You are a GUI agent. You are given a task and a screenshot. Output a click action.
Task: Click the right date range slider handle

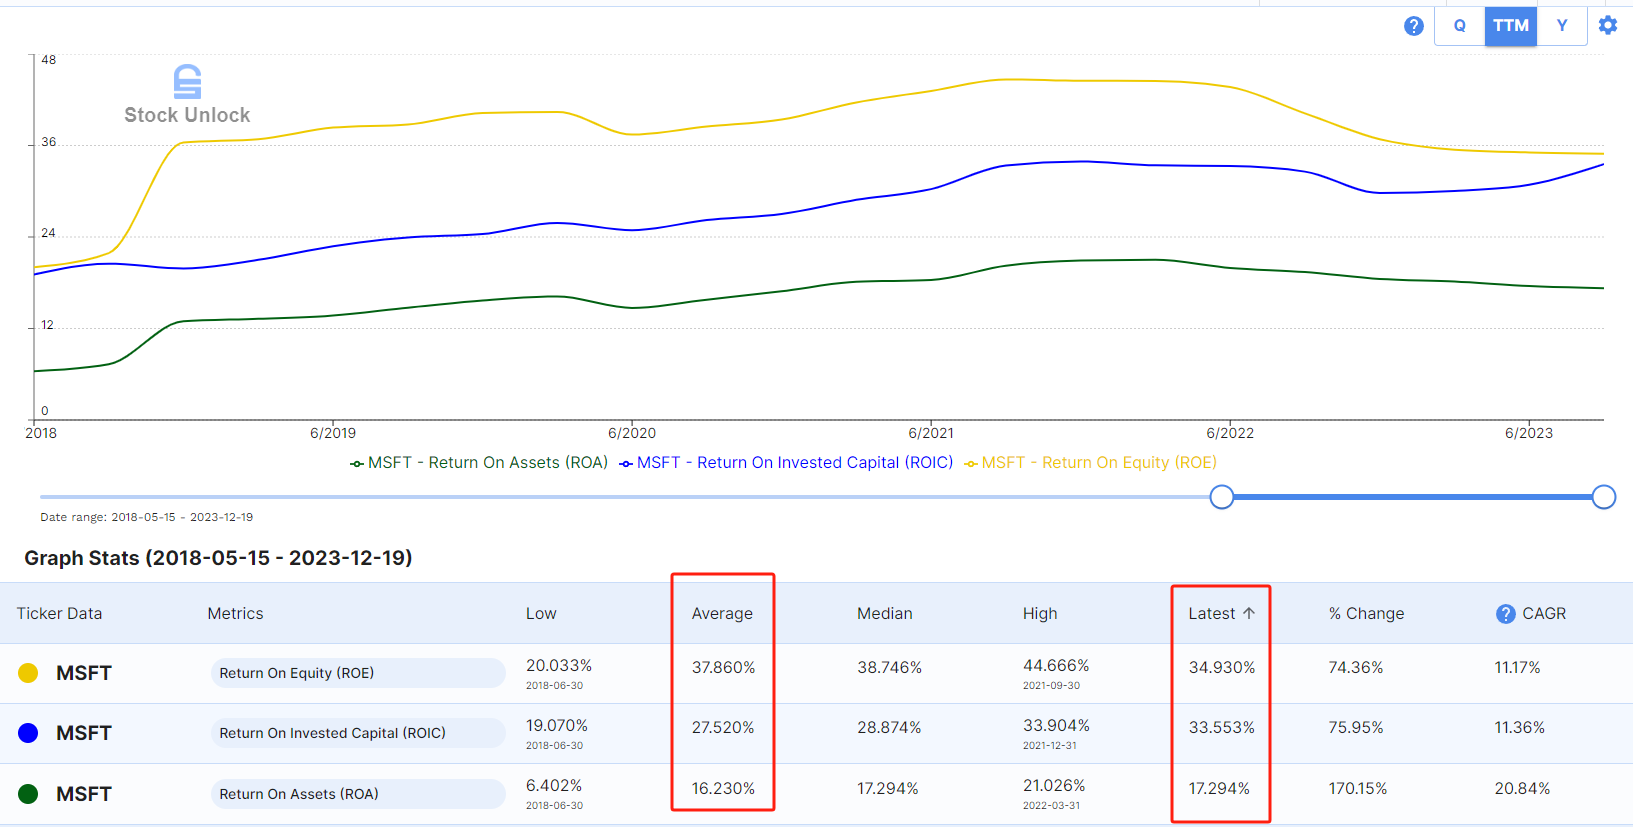1603,497
